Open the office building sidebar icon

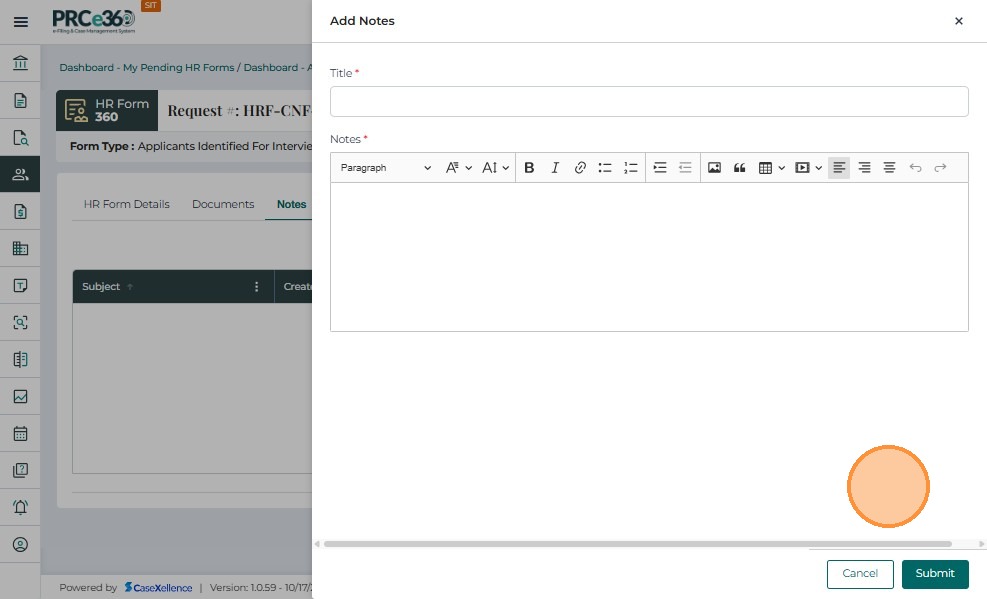(x=20, y=249)
